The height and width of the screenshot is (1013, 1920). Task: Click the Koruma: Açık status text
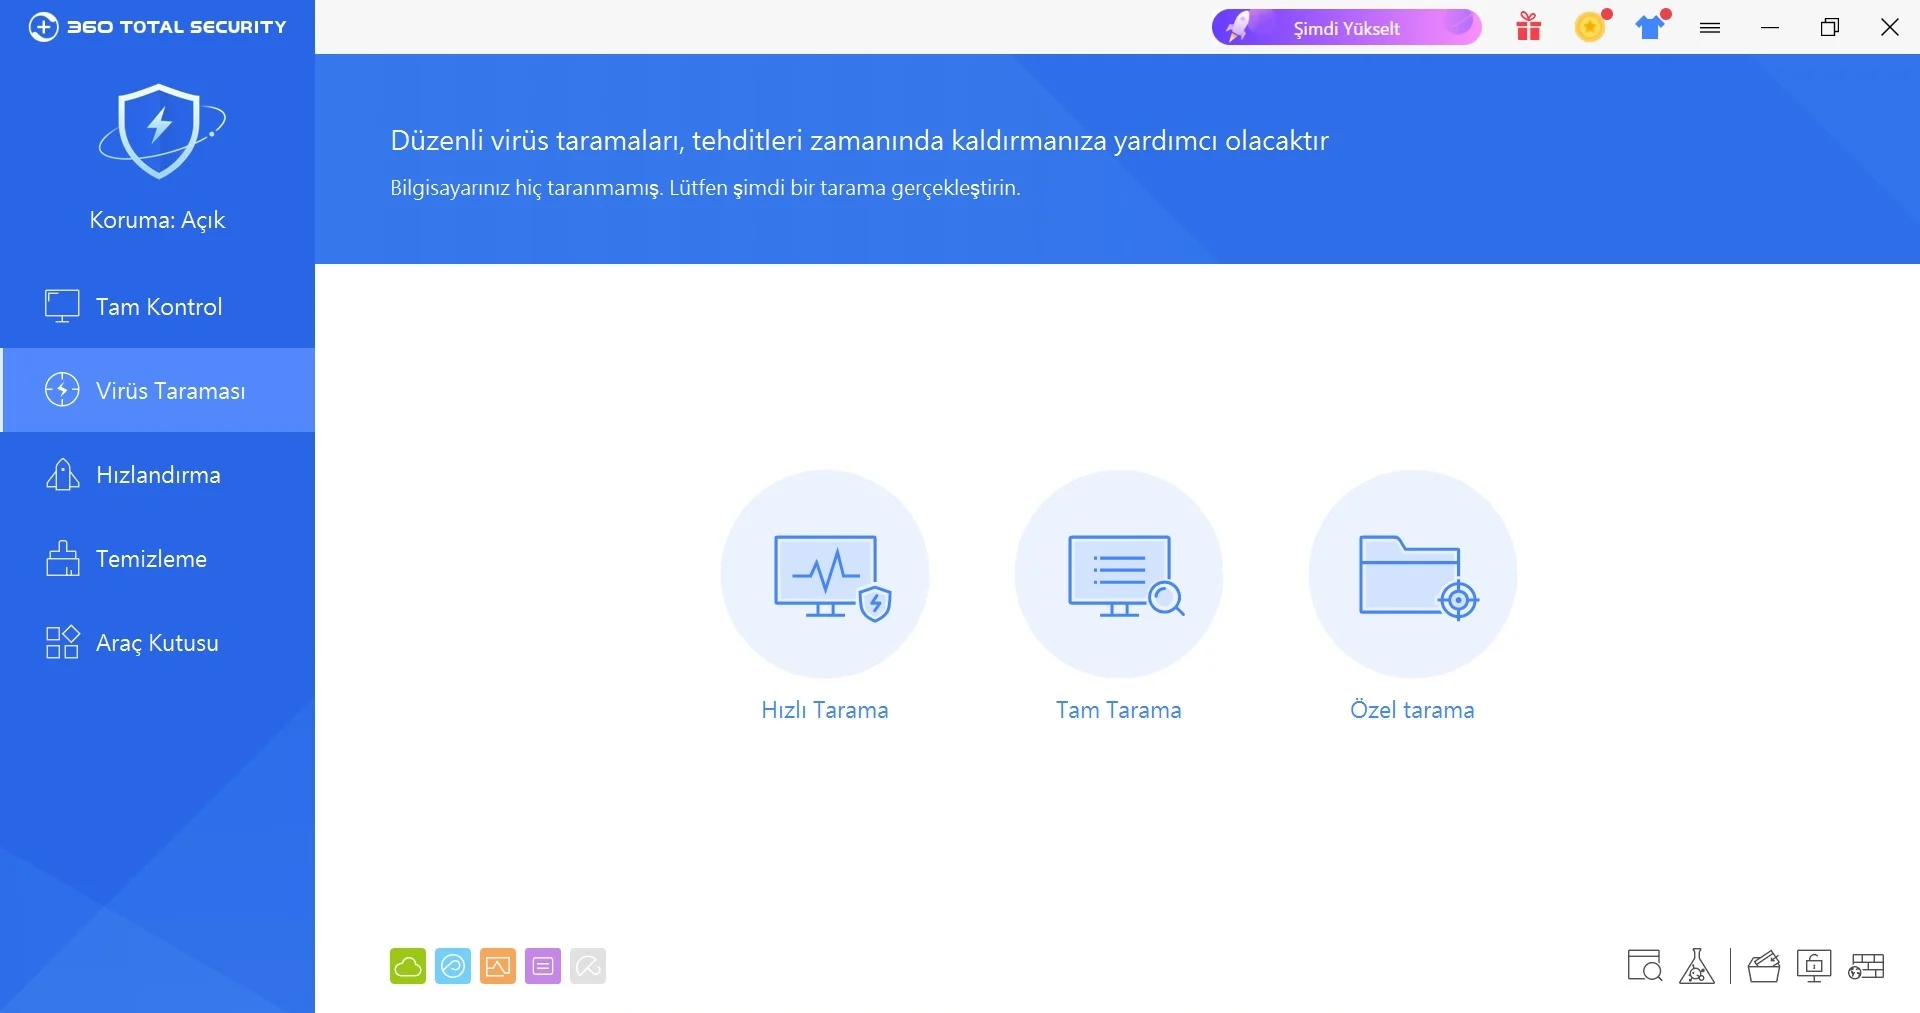coord(157,220)
